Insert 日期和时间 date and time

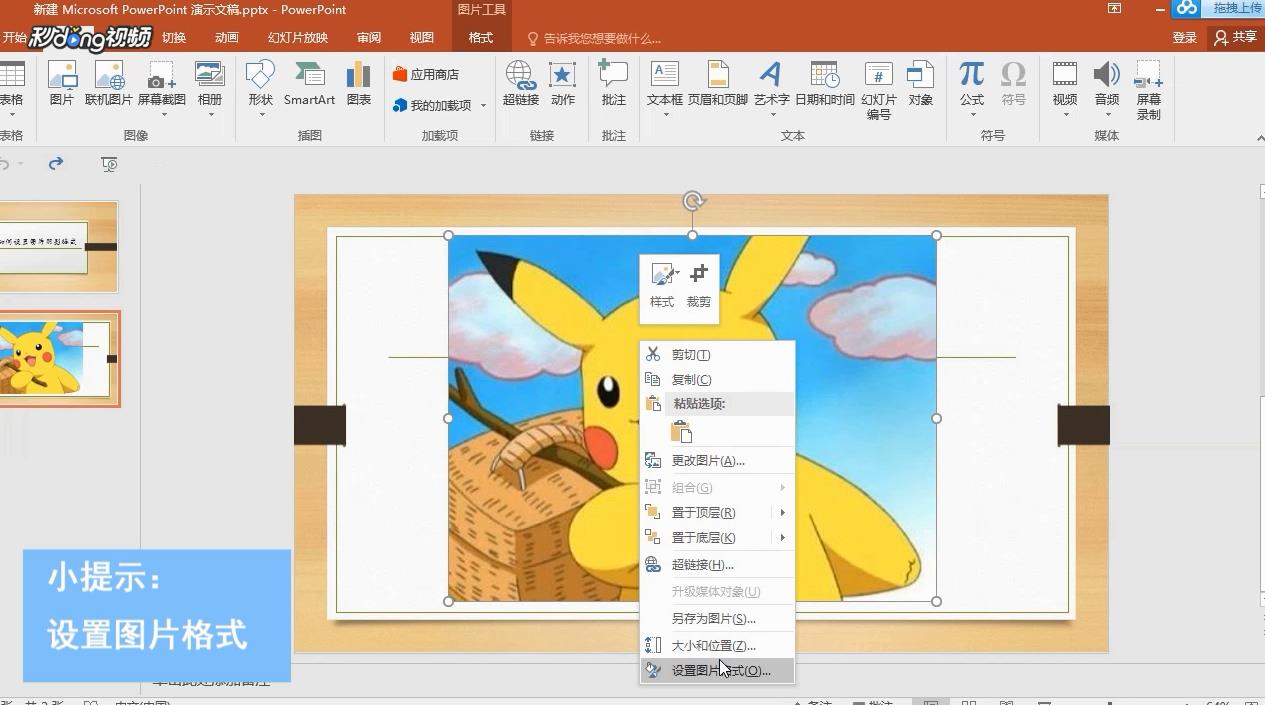(825, 84)
